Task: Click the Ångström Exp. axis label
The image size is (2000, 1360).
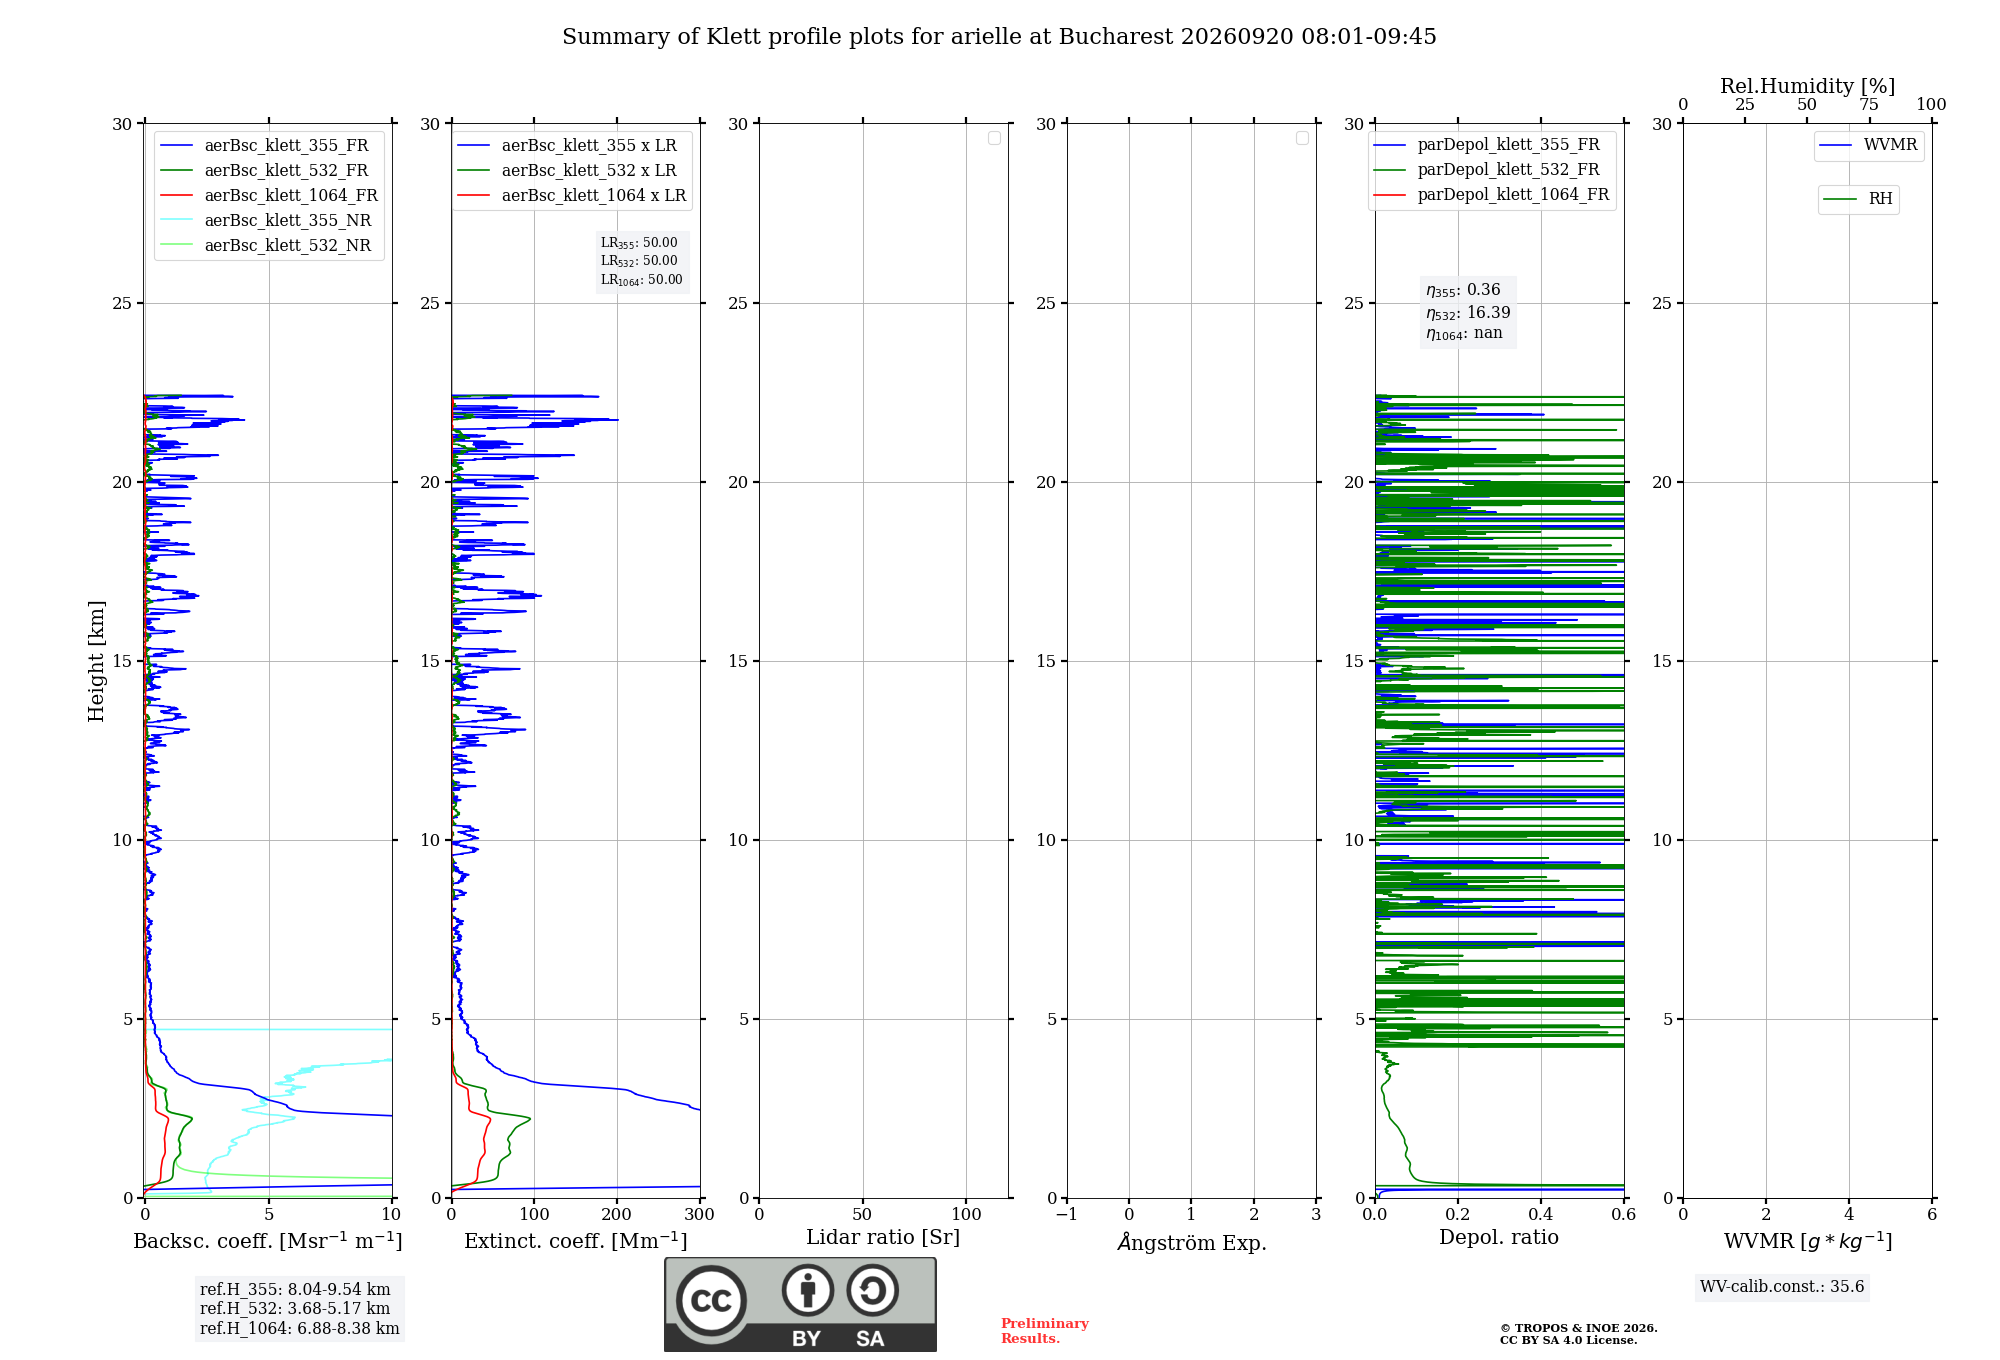Action: [x=1192, y=1242]
